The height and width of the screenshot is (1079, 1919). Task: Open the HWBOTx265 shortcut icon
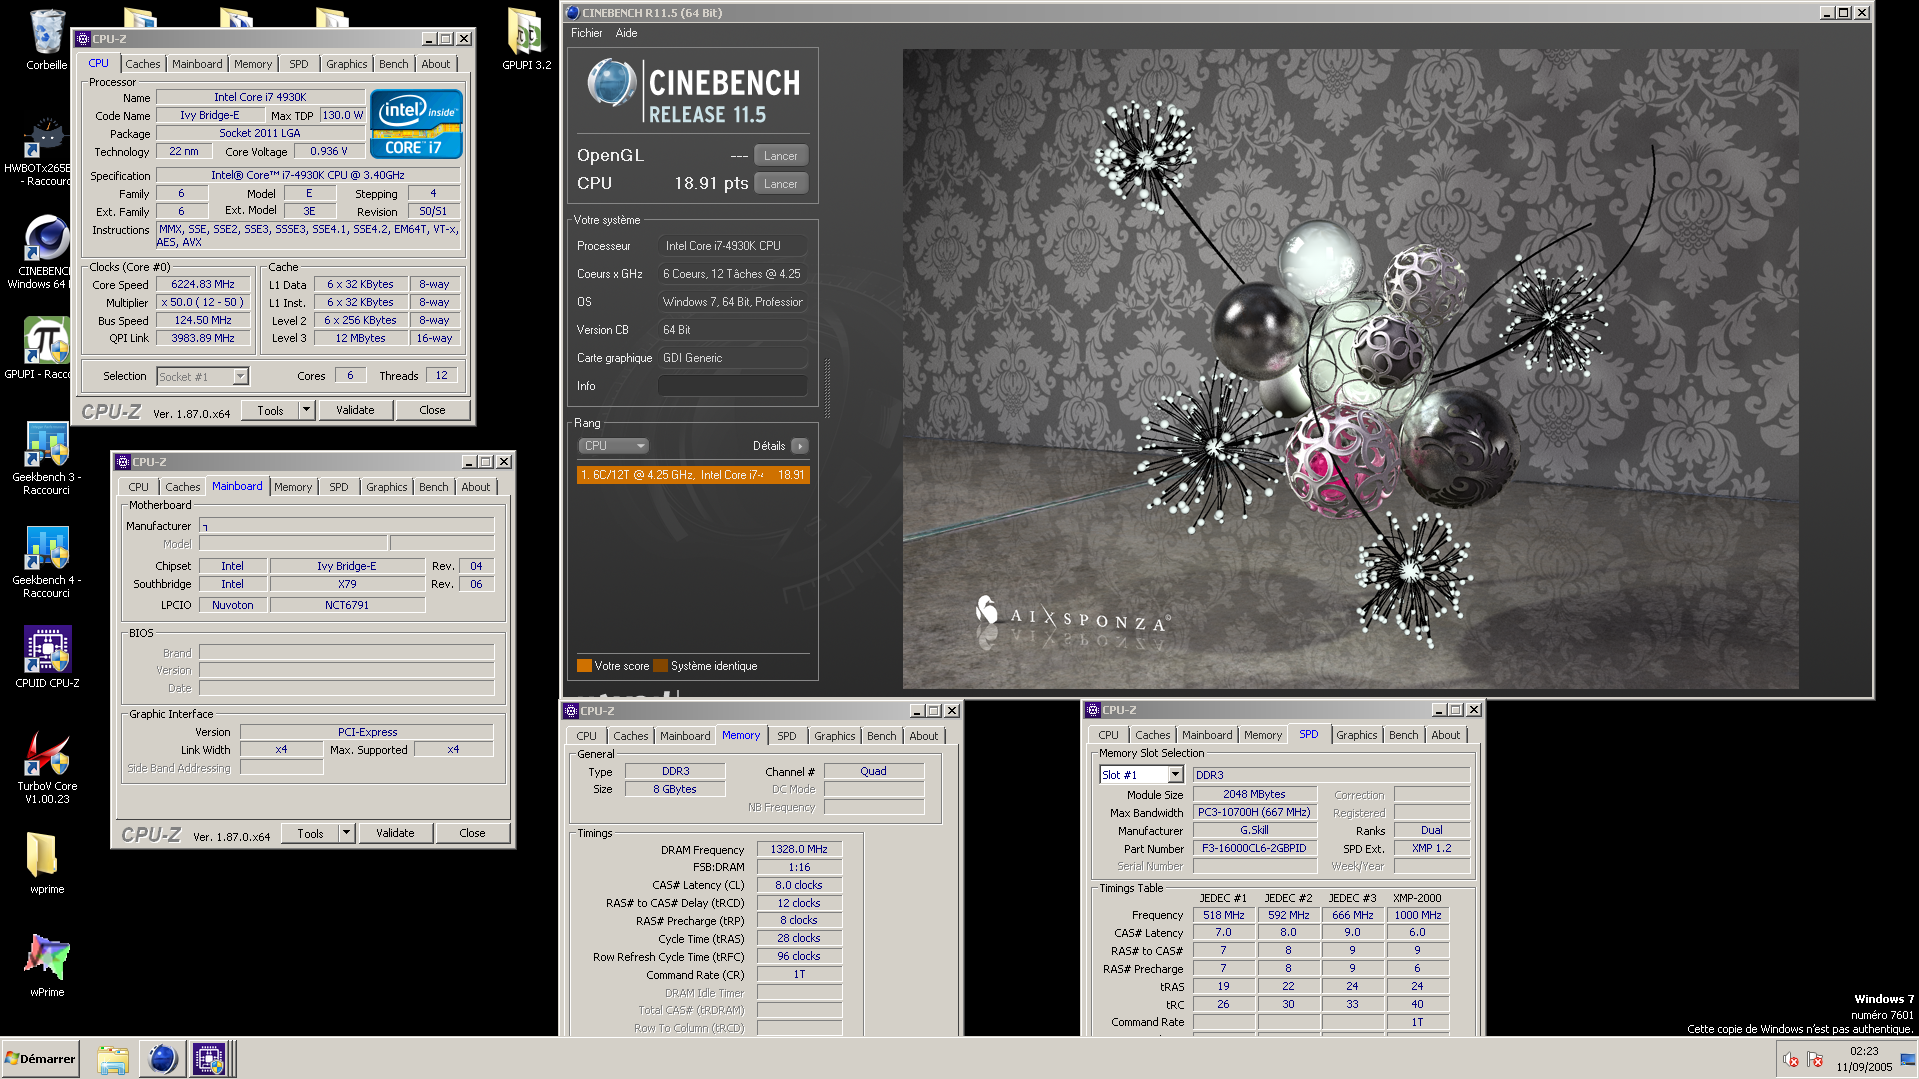(47, 135)
